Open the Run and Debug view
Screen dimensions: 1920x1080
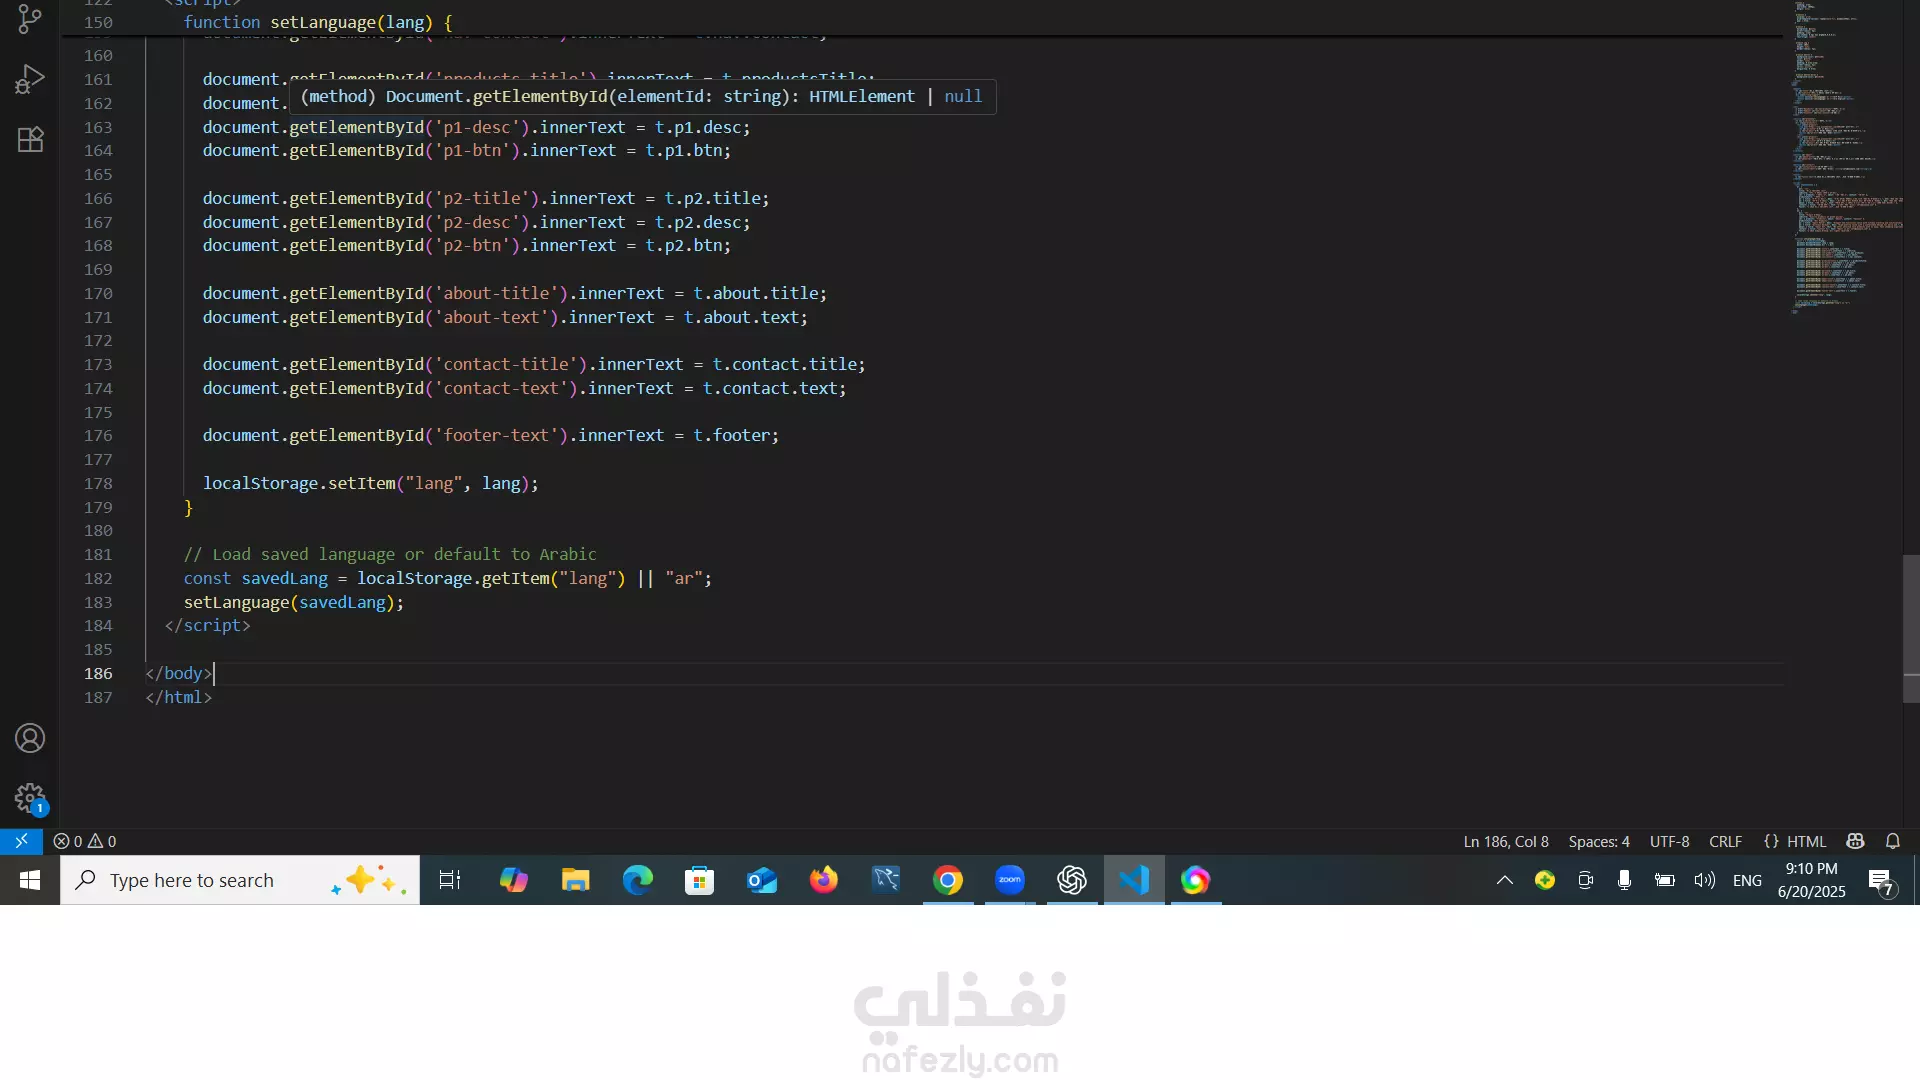click(x=30, y=78)
